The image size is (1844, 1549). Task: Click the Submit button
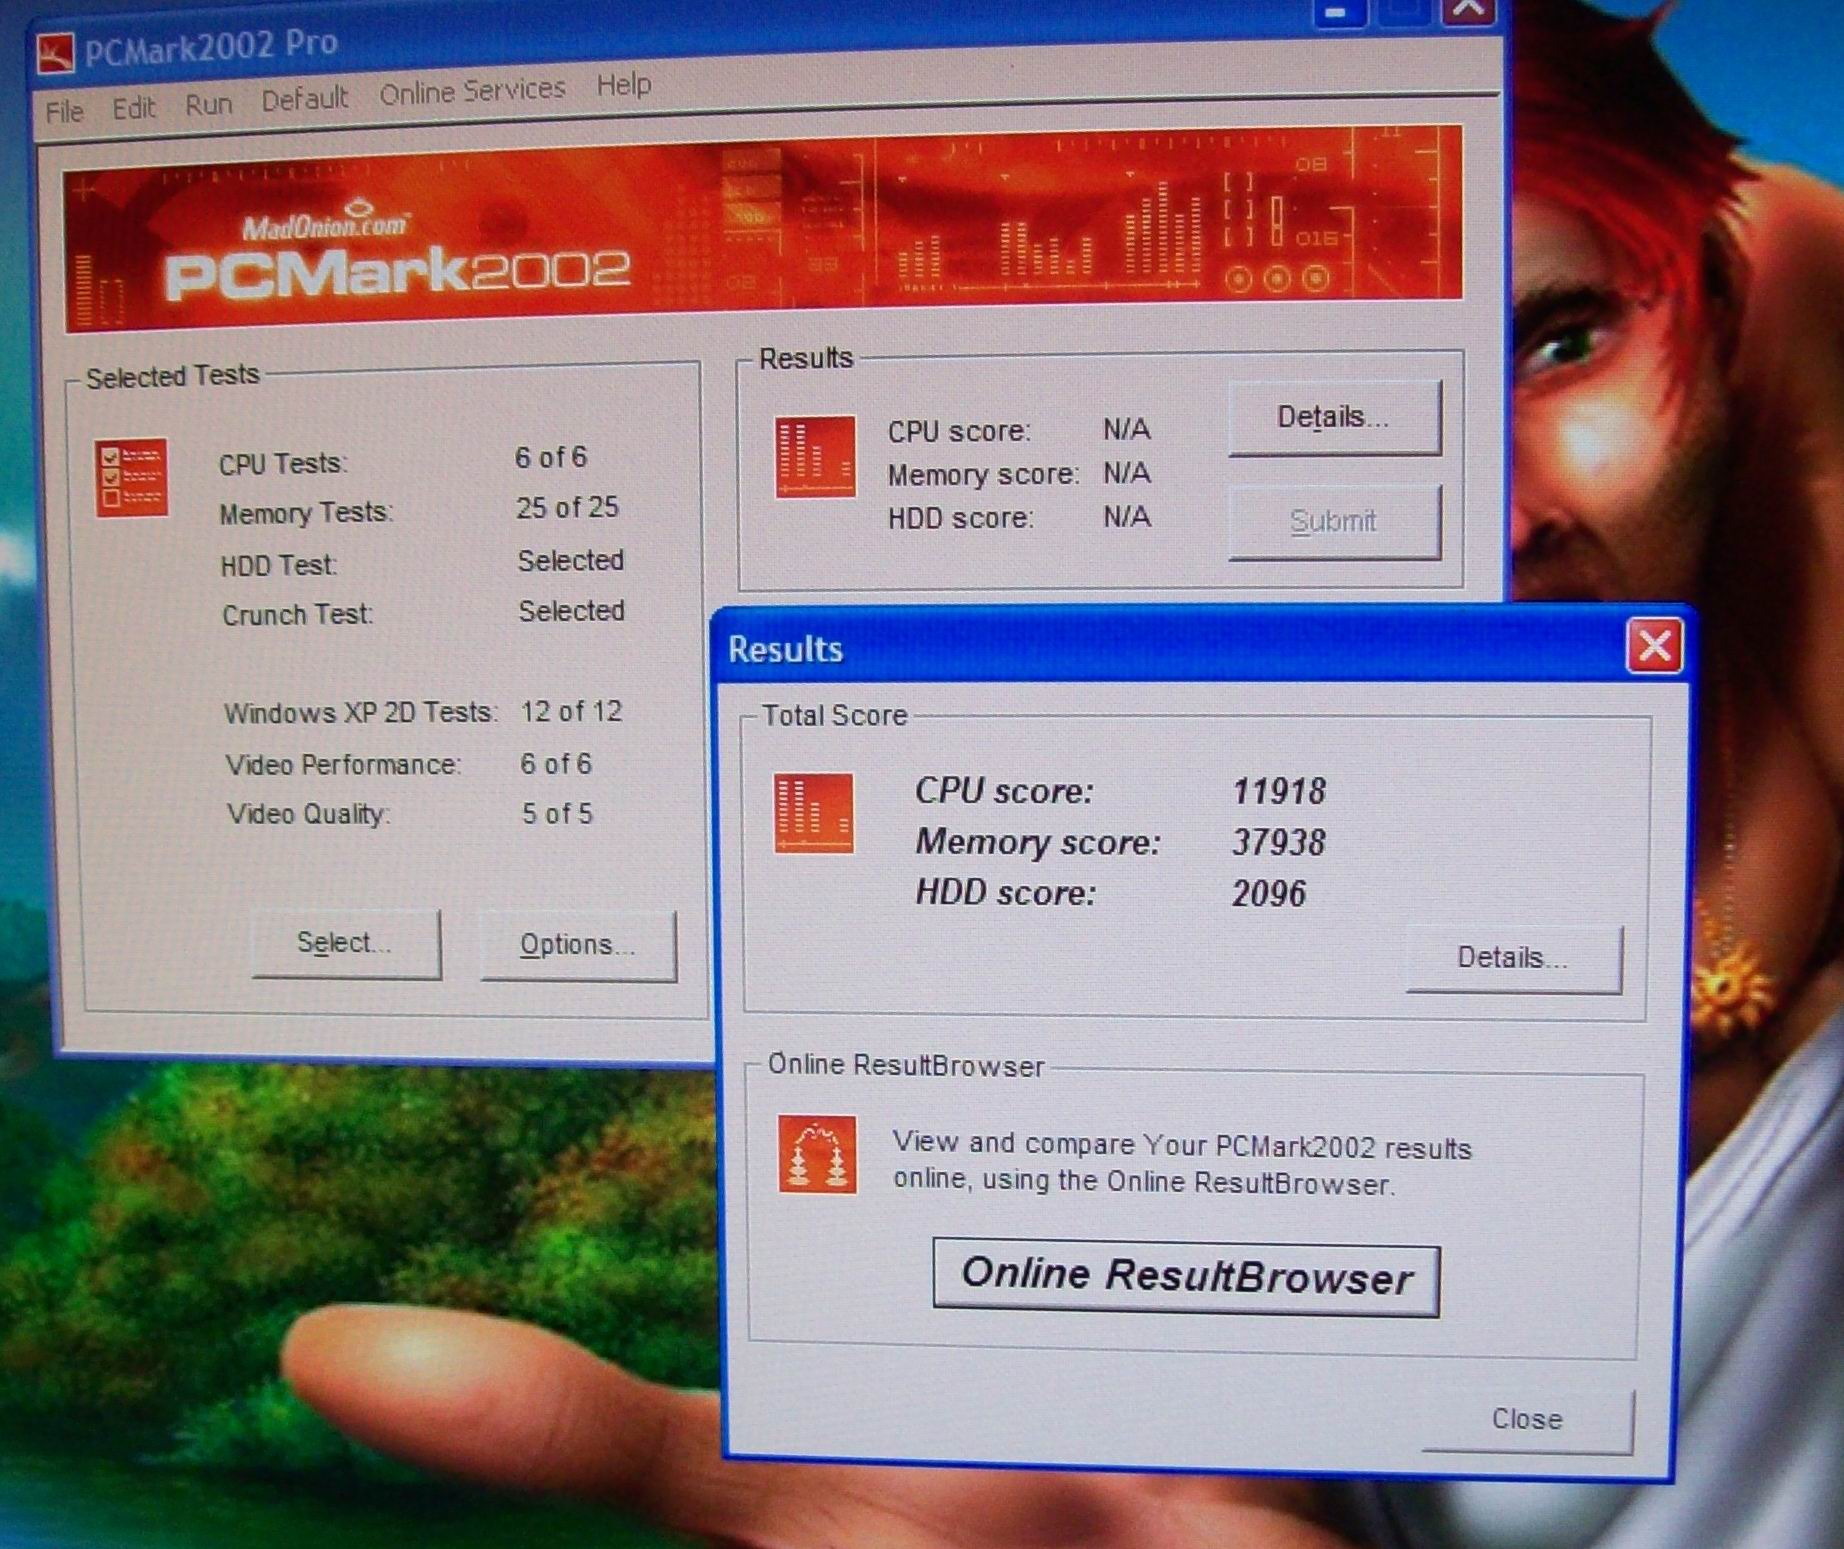tap(1334, 522)
